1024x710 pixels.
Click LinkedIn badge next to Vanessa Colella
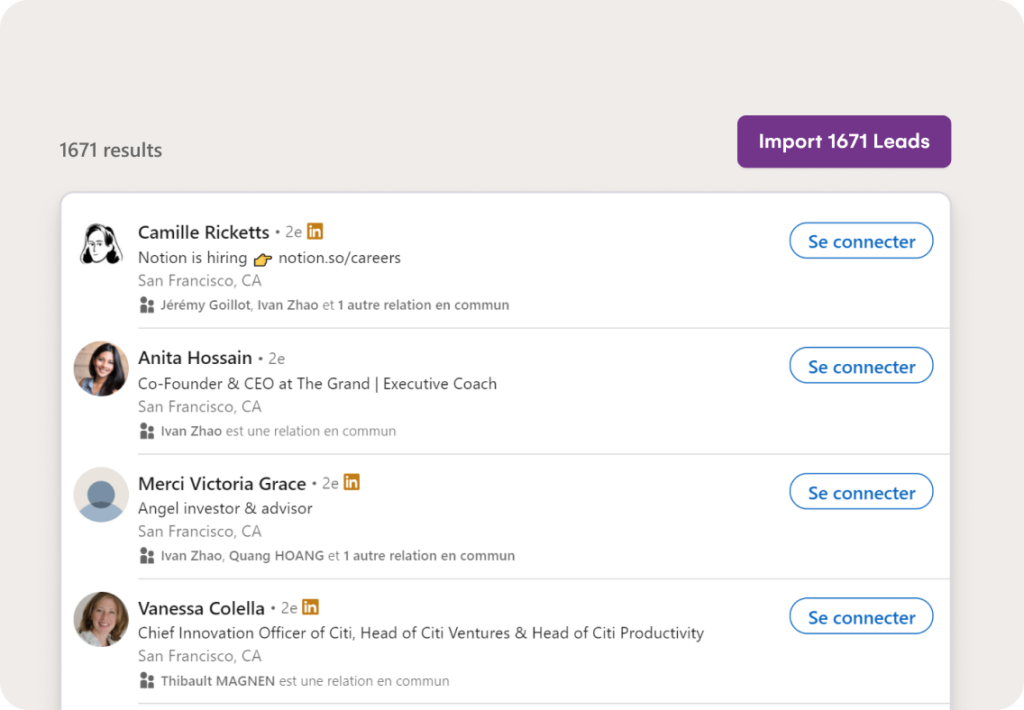310,607
